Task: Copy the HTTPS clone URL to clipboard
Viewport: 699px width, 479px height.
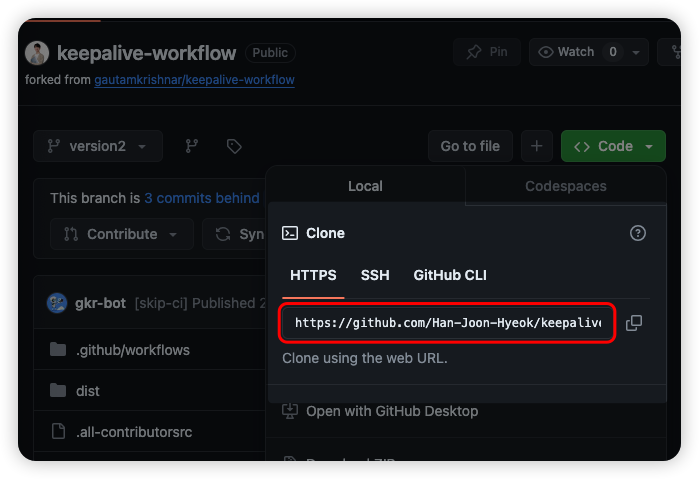Action: (634, 323)
